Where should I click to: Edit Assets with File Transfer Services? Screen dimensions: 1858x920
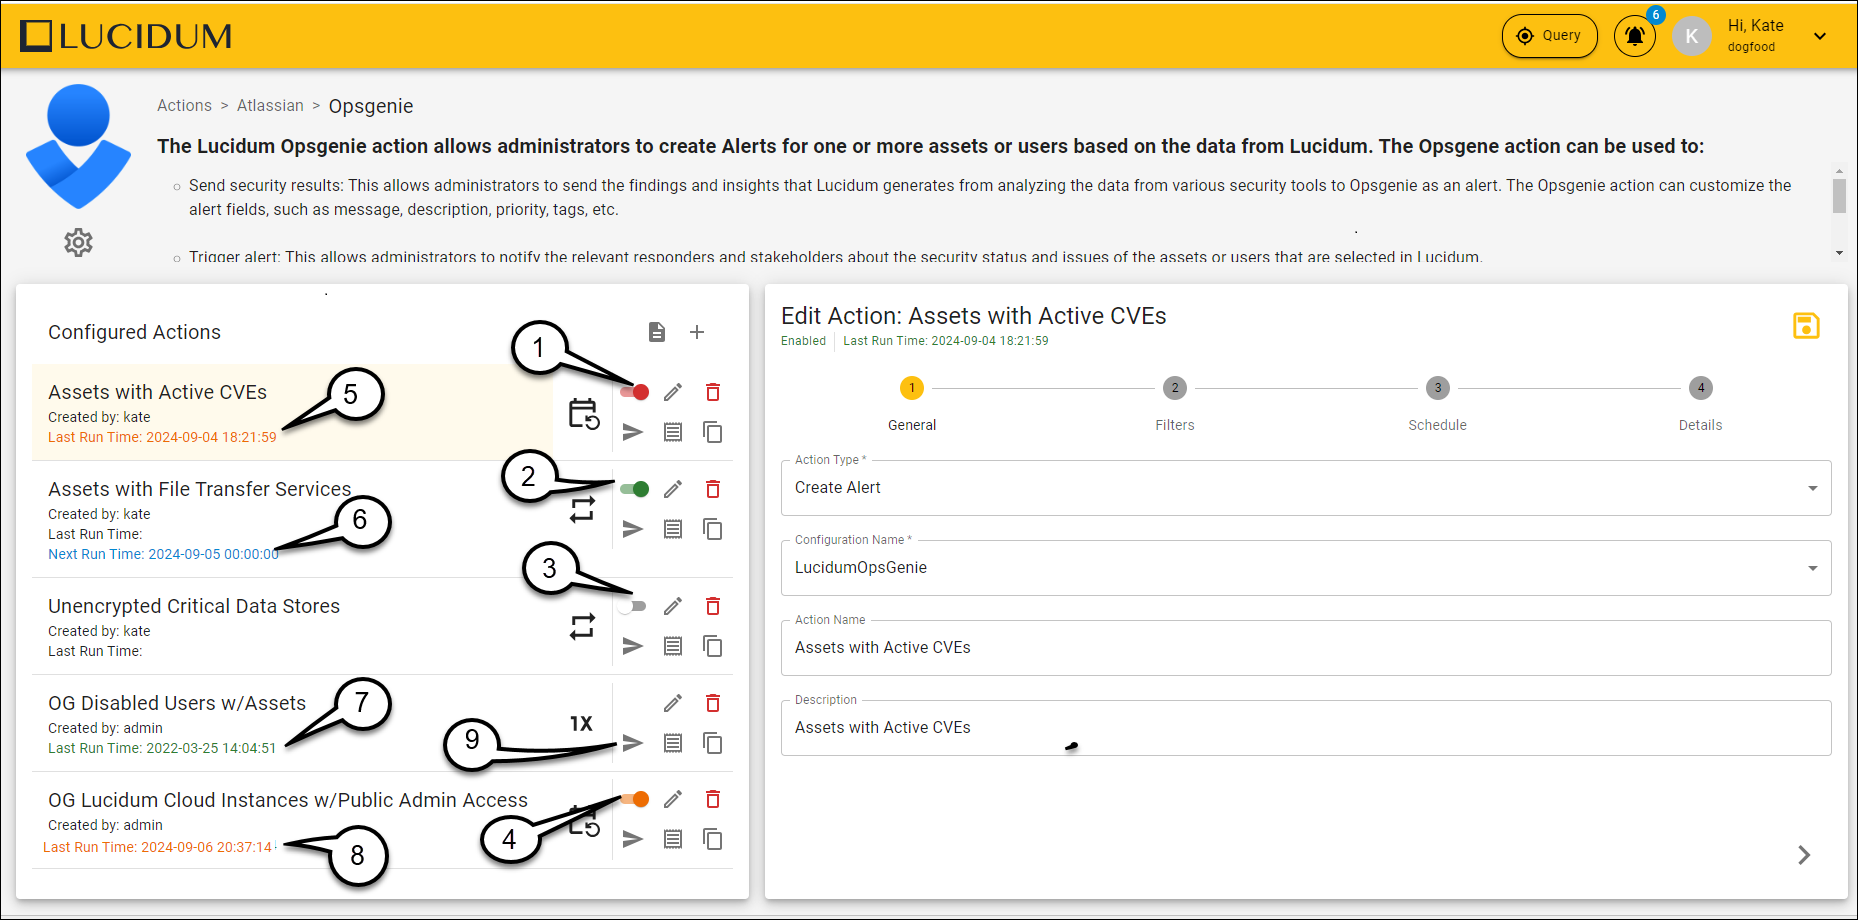(673, 489)
